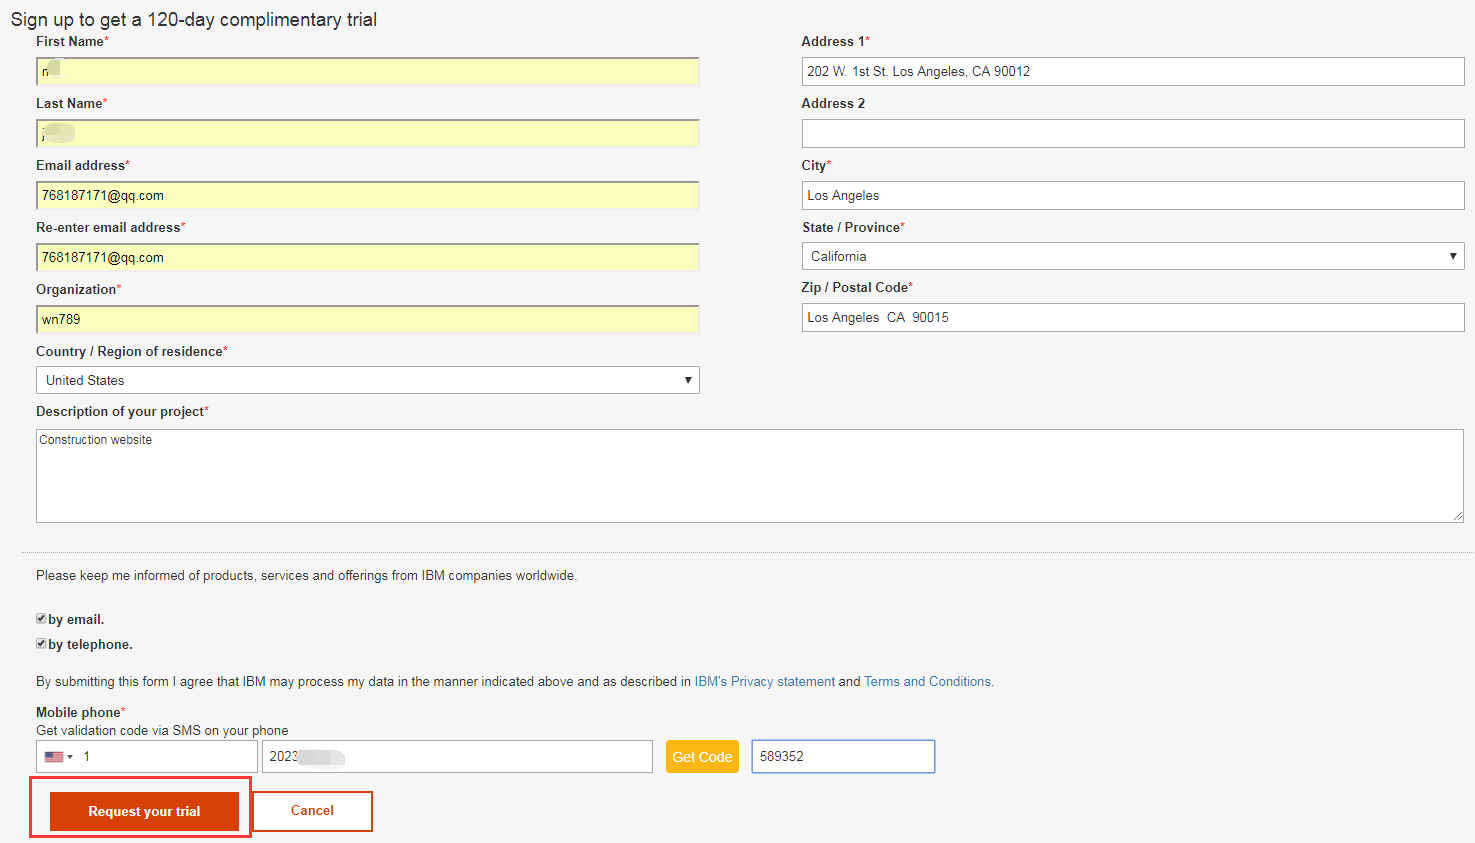Toggle the 'by telephone' checkbox
This screenshot has width=1475, height=843.
41,644
